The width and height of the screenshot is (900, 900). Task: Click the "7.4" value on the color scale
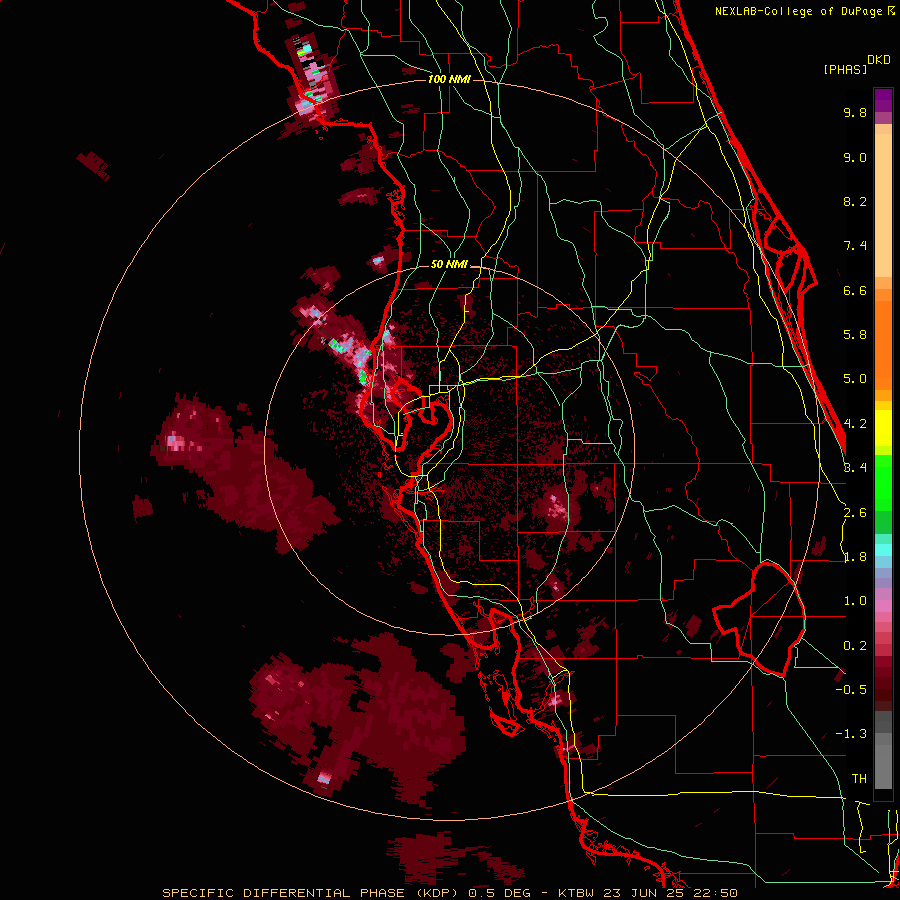[855, 246]
